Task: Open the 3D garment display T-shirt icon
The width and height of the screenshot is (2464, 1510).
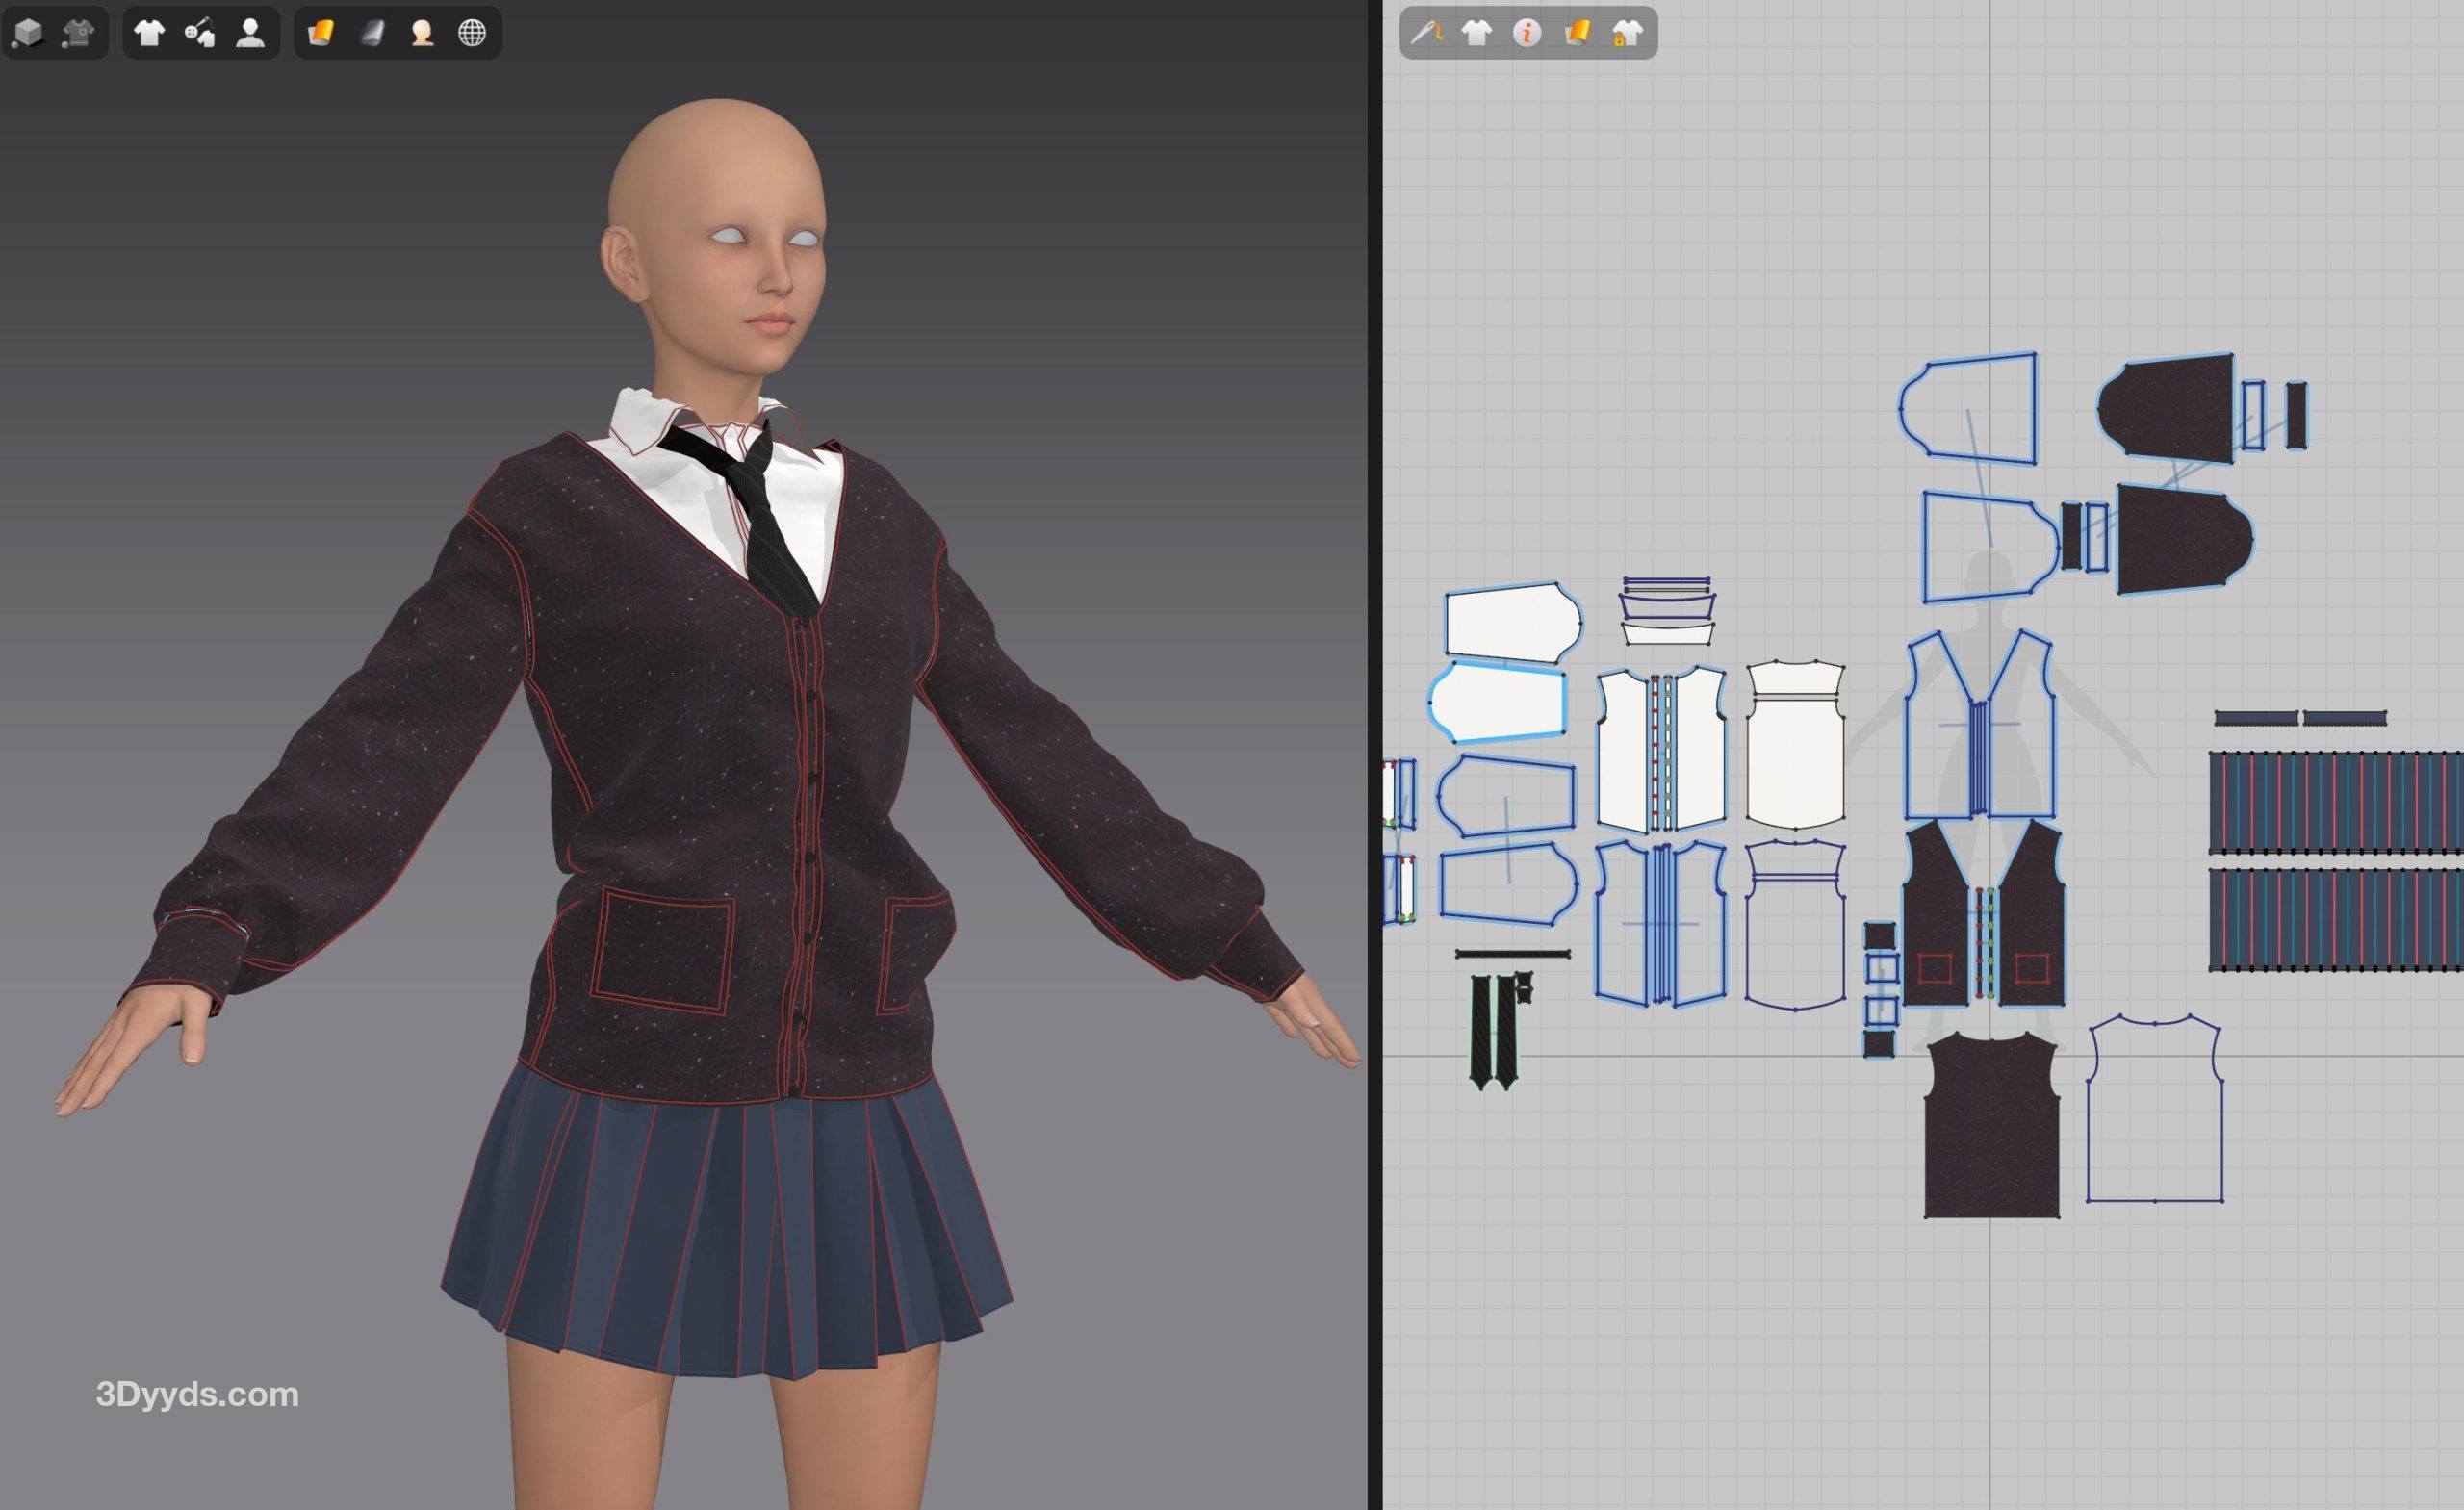Action: pyautogui.click(x=149, y=33)
